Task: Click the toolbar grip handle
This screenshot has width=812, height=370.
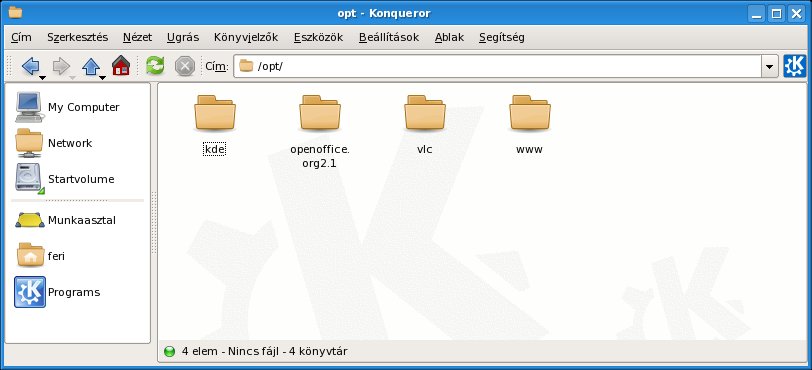Action: pos(8,66)
